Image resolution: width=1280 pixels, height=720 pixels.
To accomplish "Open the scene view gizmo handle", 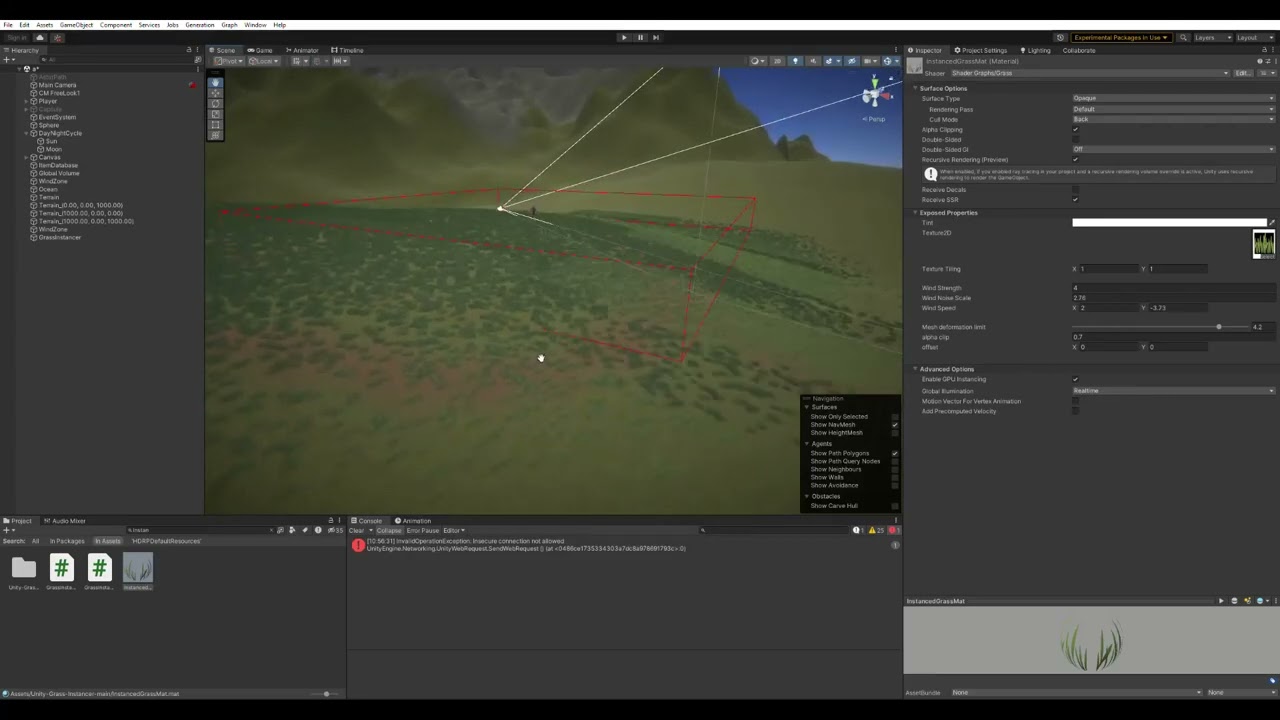I will pos(873,95).
